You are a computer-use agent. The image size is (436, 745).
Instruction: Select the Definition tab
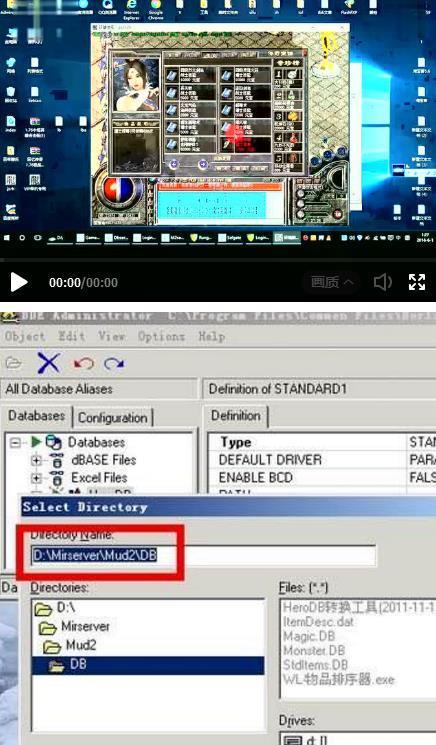236,416
